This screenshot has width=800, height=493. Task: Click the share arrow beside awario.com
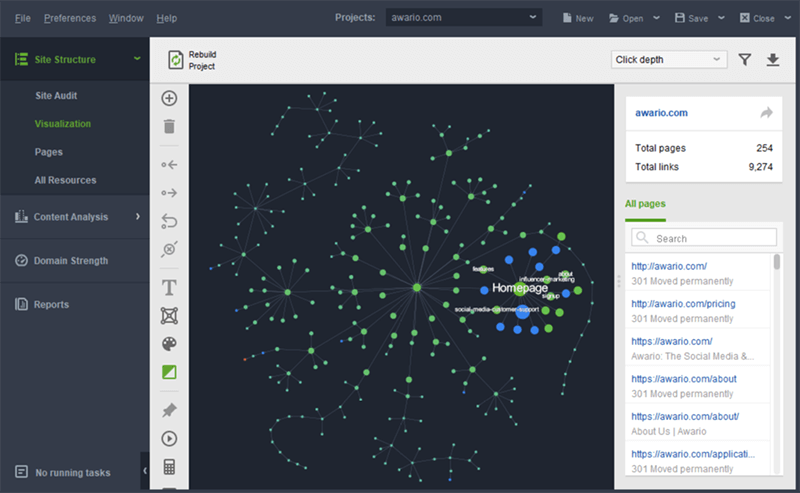[x=766, y=113]
